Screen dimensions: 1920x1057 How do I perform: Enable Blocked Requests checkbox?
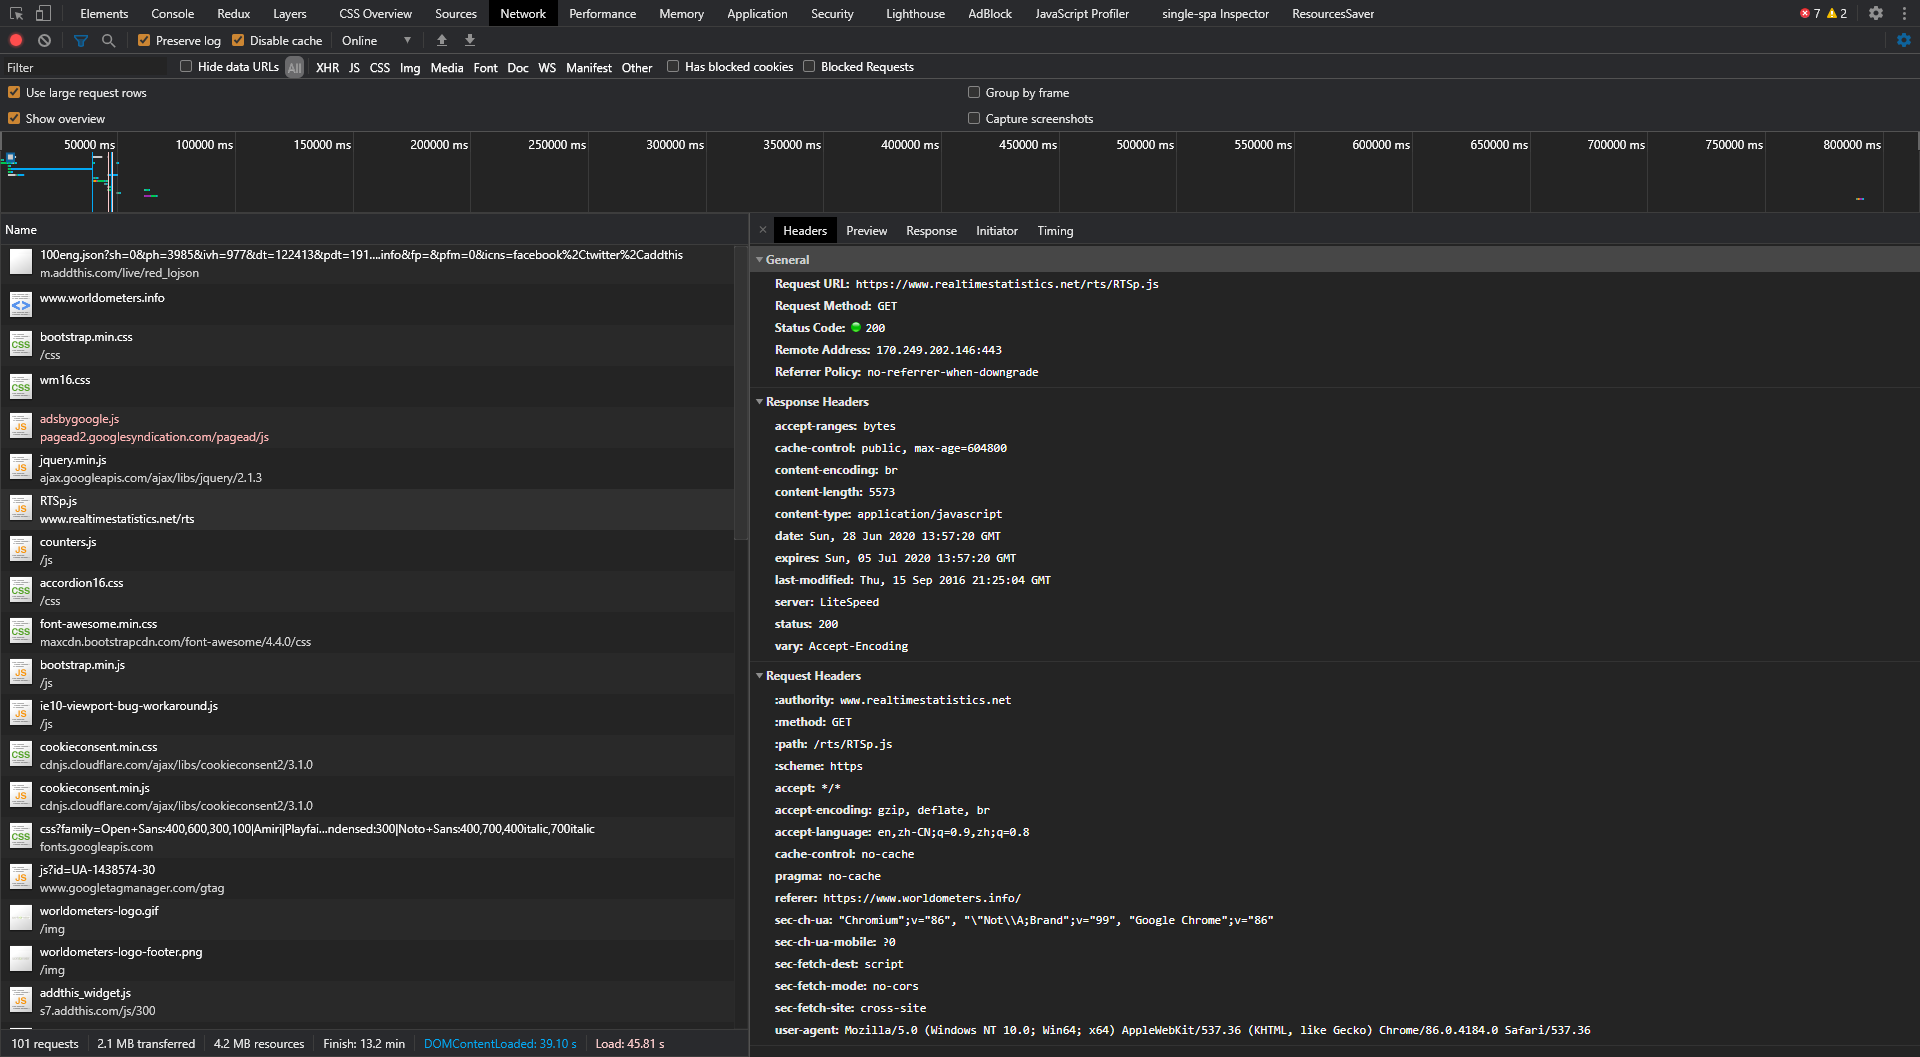[809, 67]
